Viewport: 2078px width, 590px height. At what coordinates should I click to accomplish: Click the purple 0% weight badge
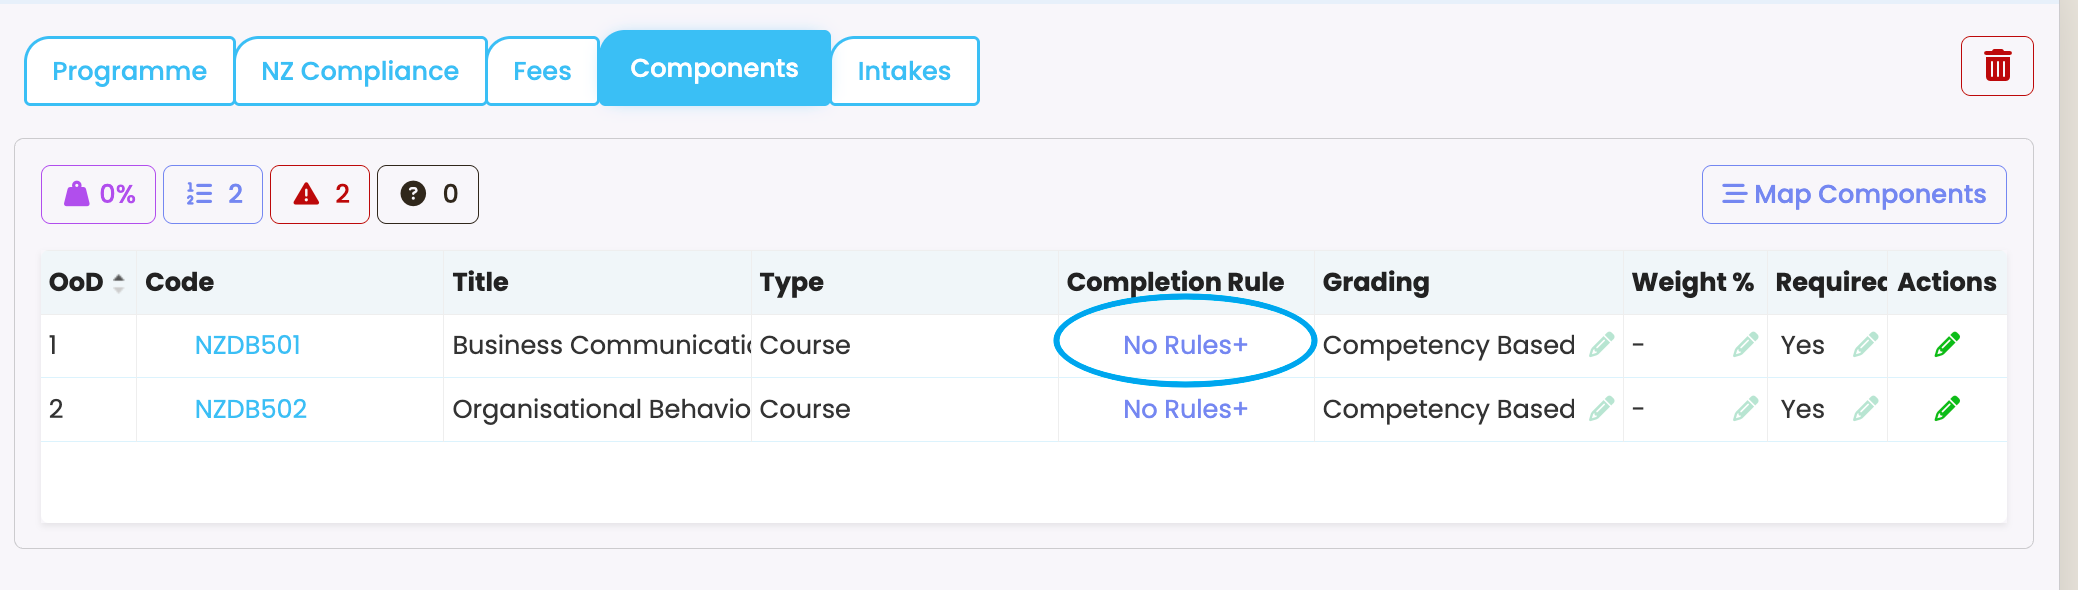point(98,194)
